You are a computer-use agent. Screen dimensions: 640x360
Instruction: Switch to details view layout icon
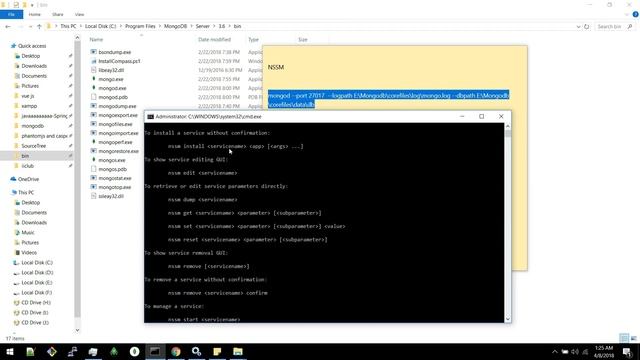624,338
